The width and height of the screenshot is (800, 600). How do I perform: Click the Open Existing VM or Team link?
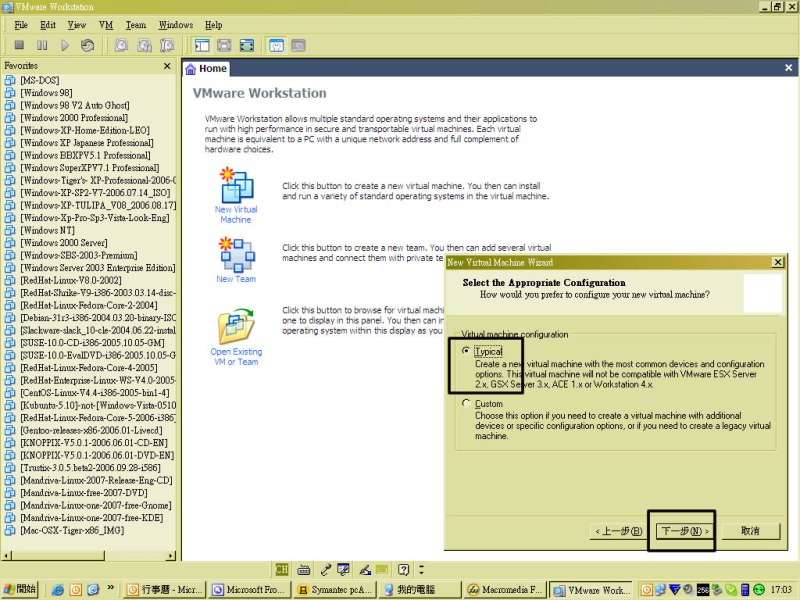point(236,357)
